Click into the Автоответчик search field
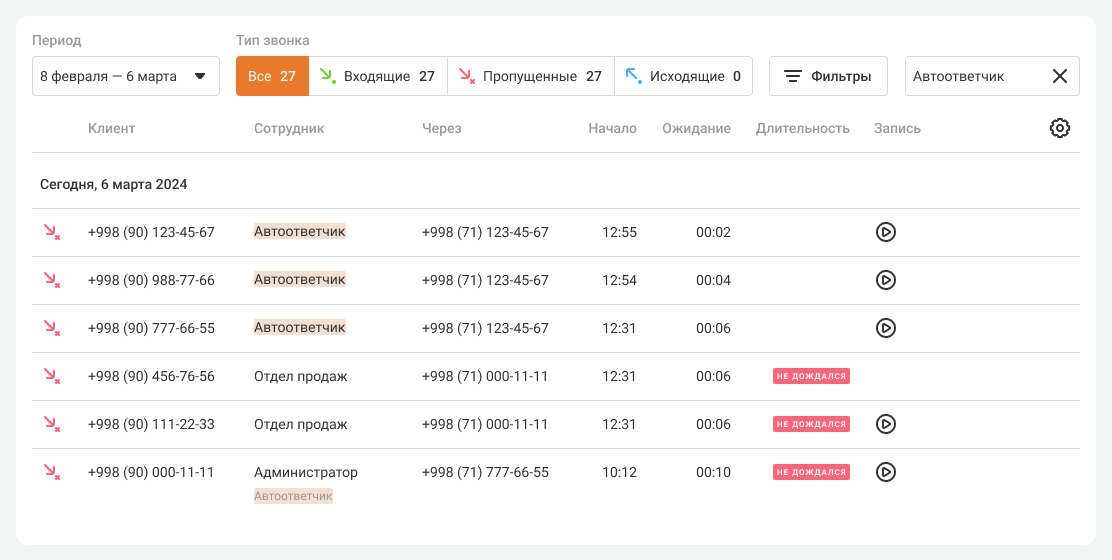The width and height of the screenshot is (1112, 560). (x=970, y=76)
